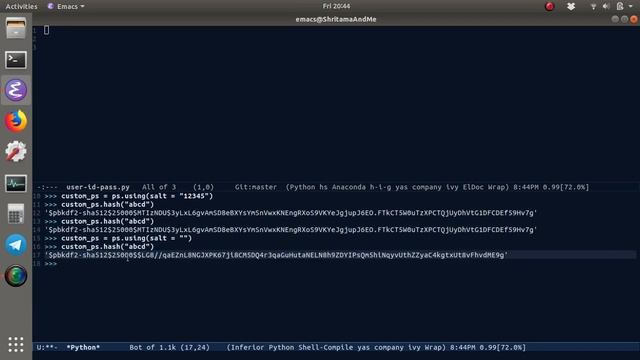640x360 pixels.
Task: Open the Emacs application menu
Action: point(66,6)
